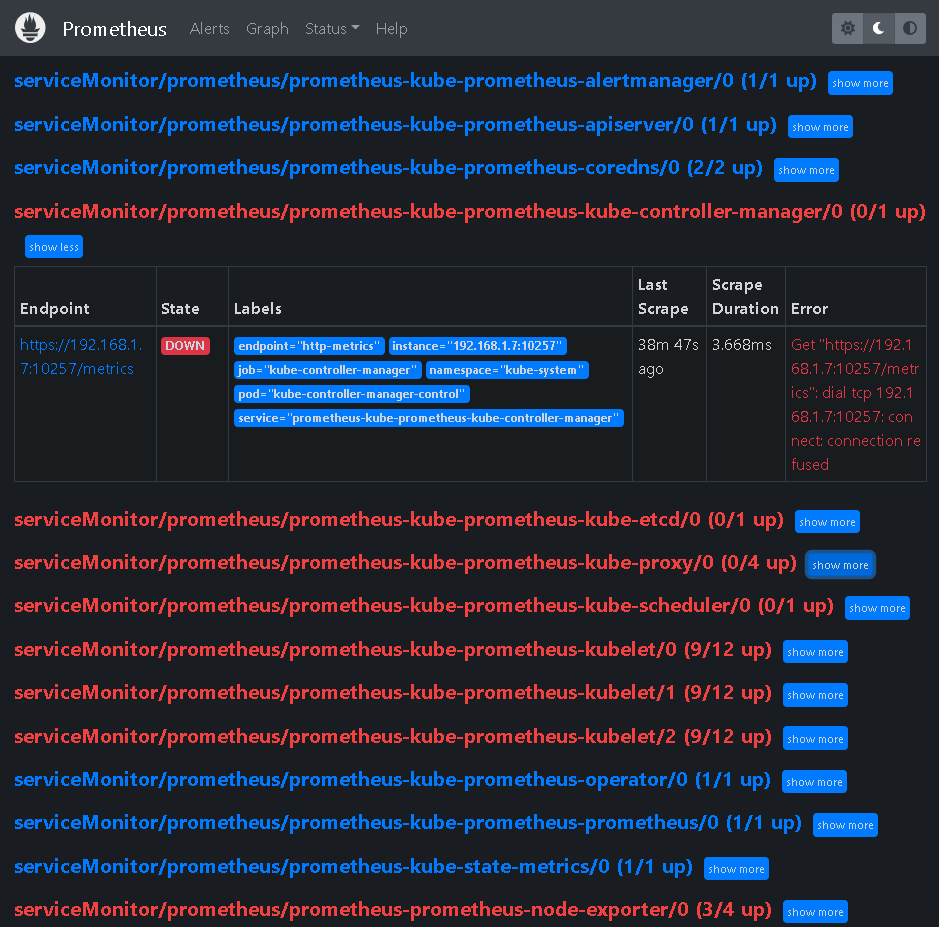Viewport: 939px width, 927px height.
Task: Open the Alerts page
Action: click(210, 29)
